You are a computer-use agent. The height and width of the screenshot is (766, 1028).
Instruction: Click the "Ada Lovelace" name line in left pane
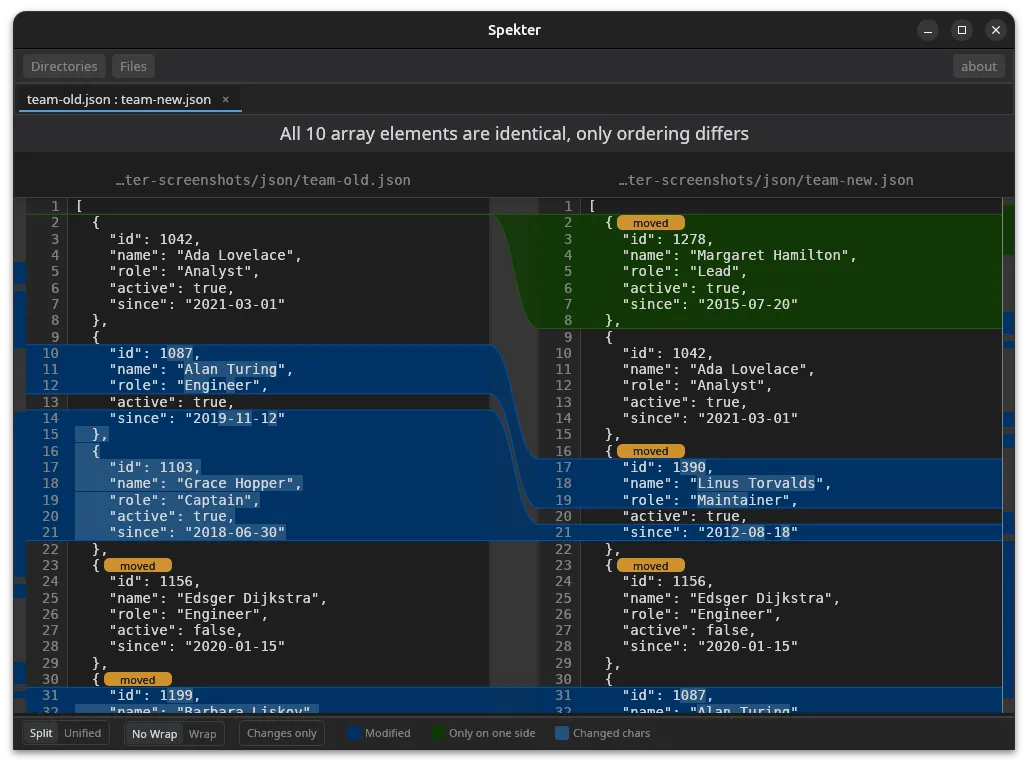point(205,255)
